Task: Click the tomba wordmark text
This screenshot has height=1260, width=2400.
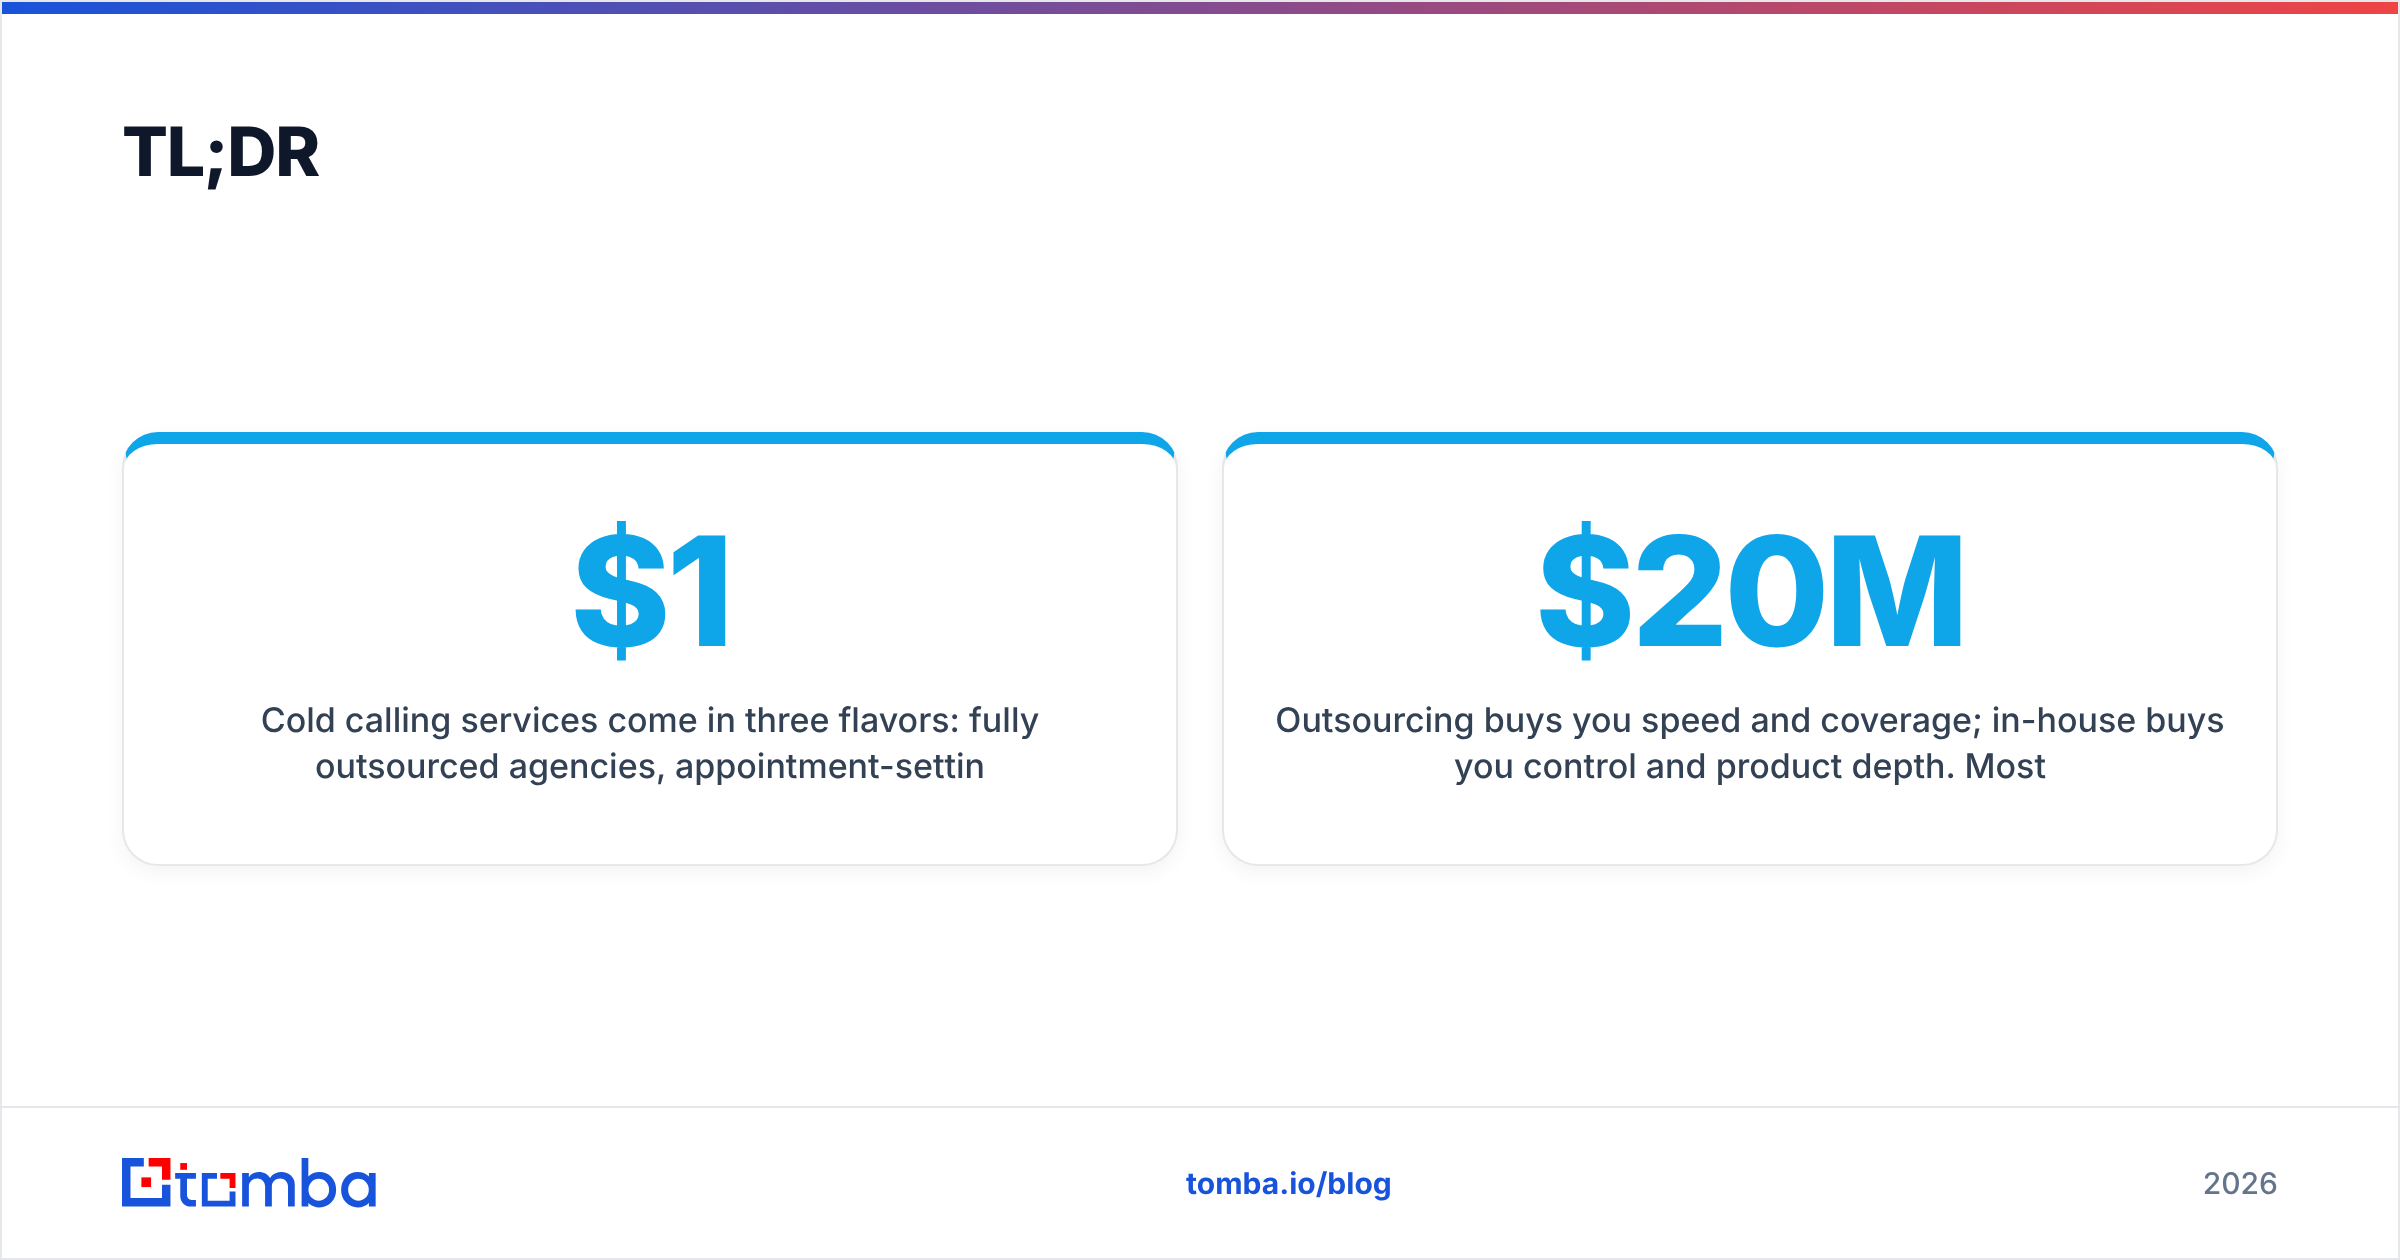Action: coord(277,1183)
